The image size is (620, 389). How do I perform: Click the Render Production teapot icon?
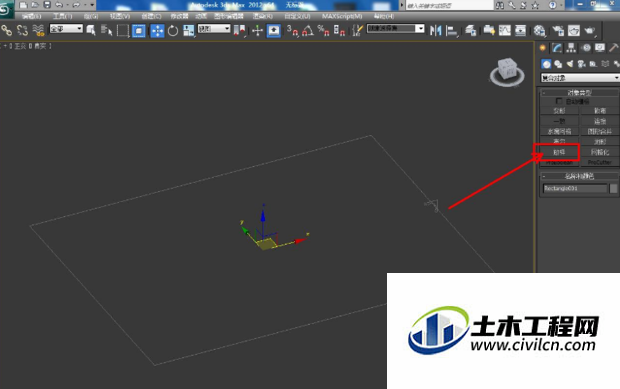(x=590, y=30)
